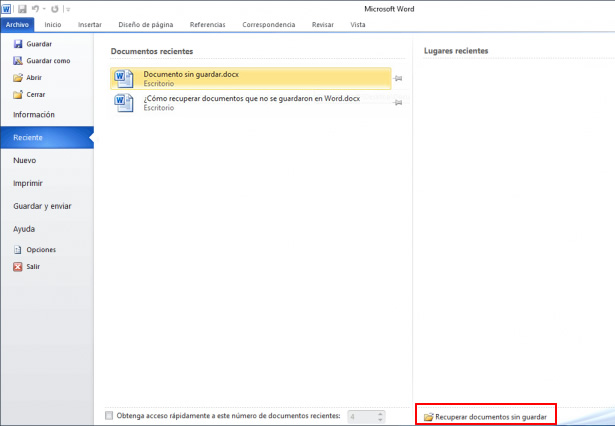Click the Save icon in quick access toolbar

click(22, 9)
